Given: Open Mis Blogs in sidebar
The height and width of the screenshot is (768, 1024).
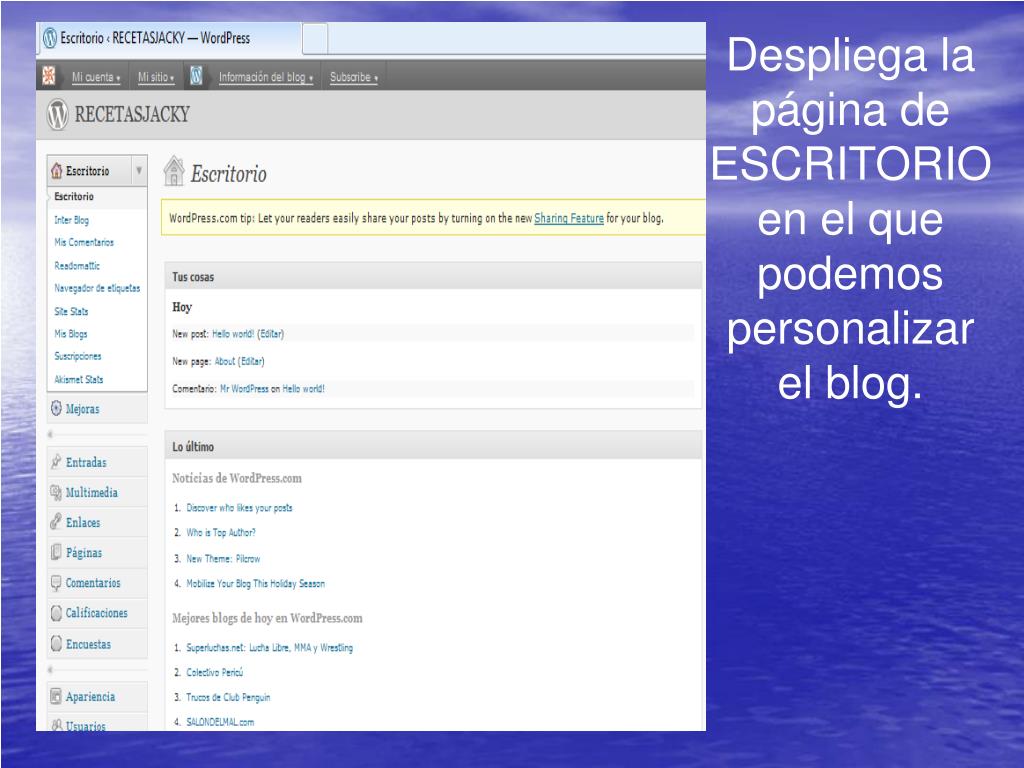Looking at the screenshot, I should (x=71, y=334).
